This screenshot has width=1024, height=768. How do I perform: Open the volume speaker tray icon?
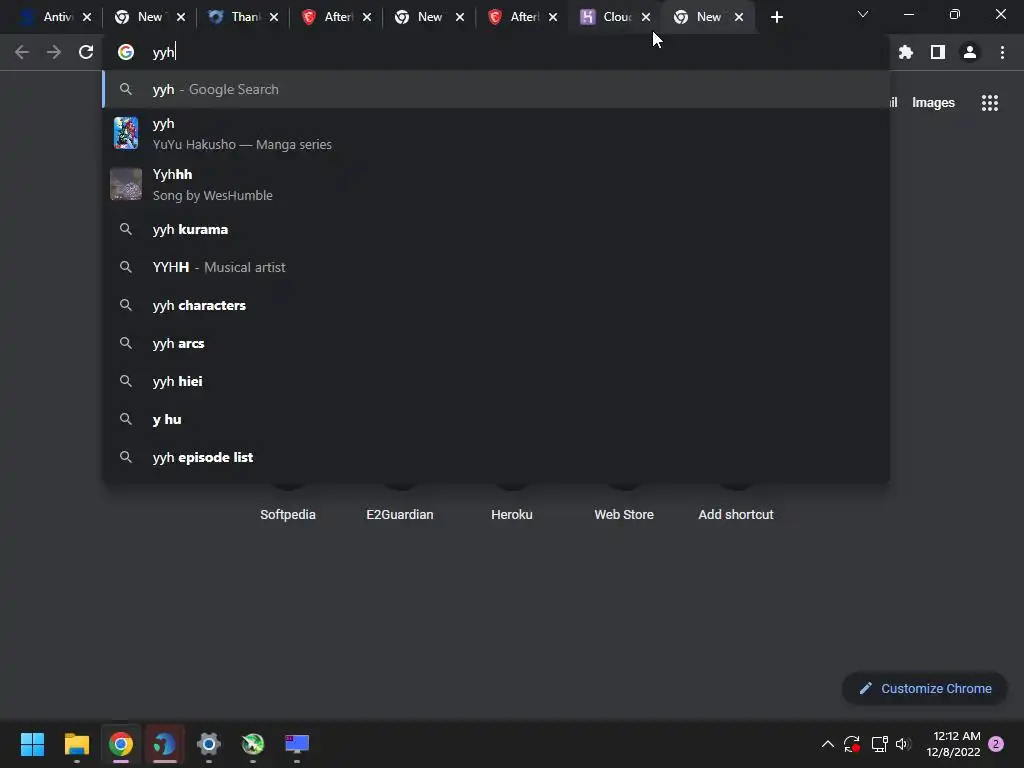[x=903, y=744]
